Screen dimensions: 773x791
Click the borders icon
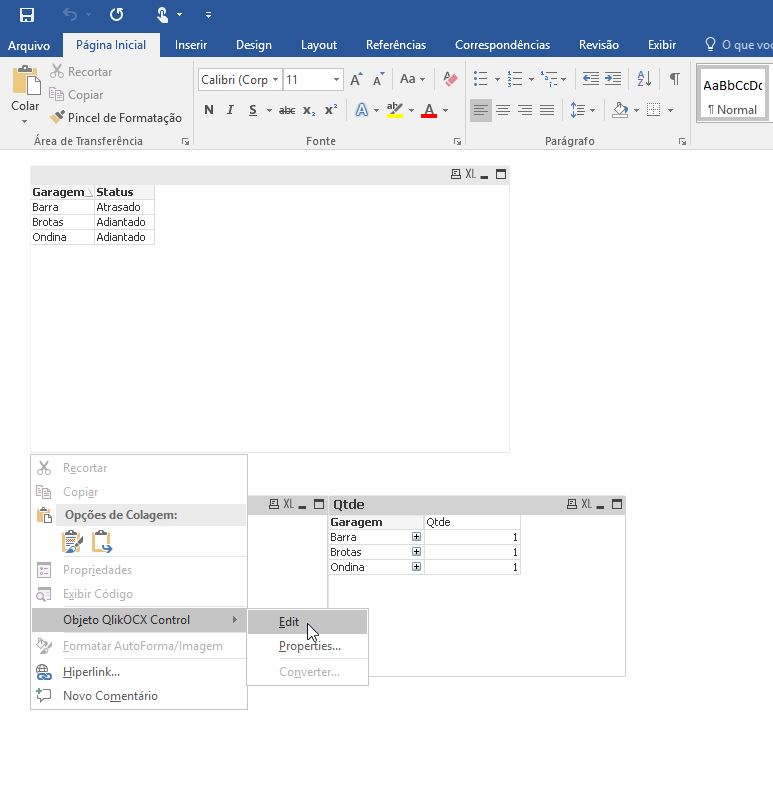point(653,110)
